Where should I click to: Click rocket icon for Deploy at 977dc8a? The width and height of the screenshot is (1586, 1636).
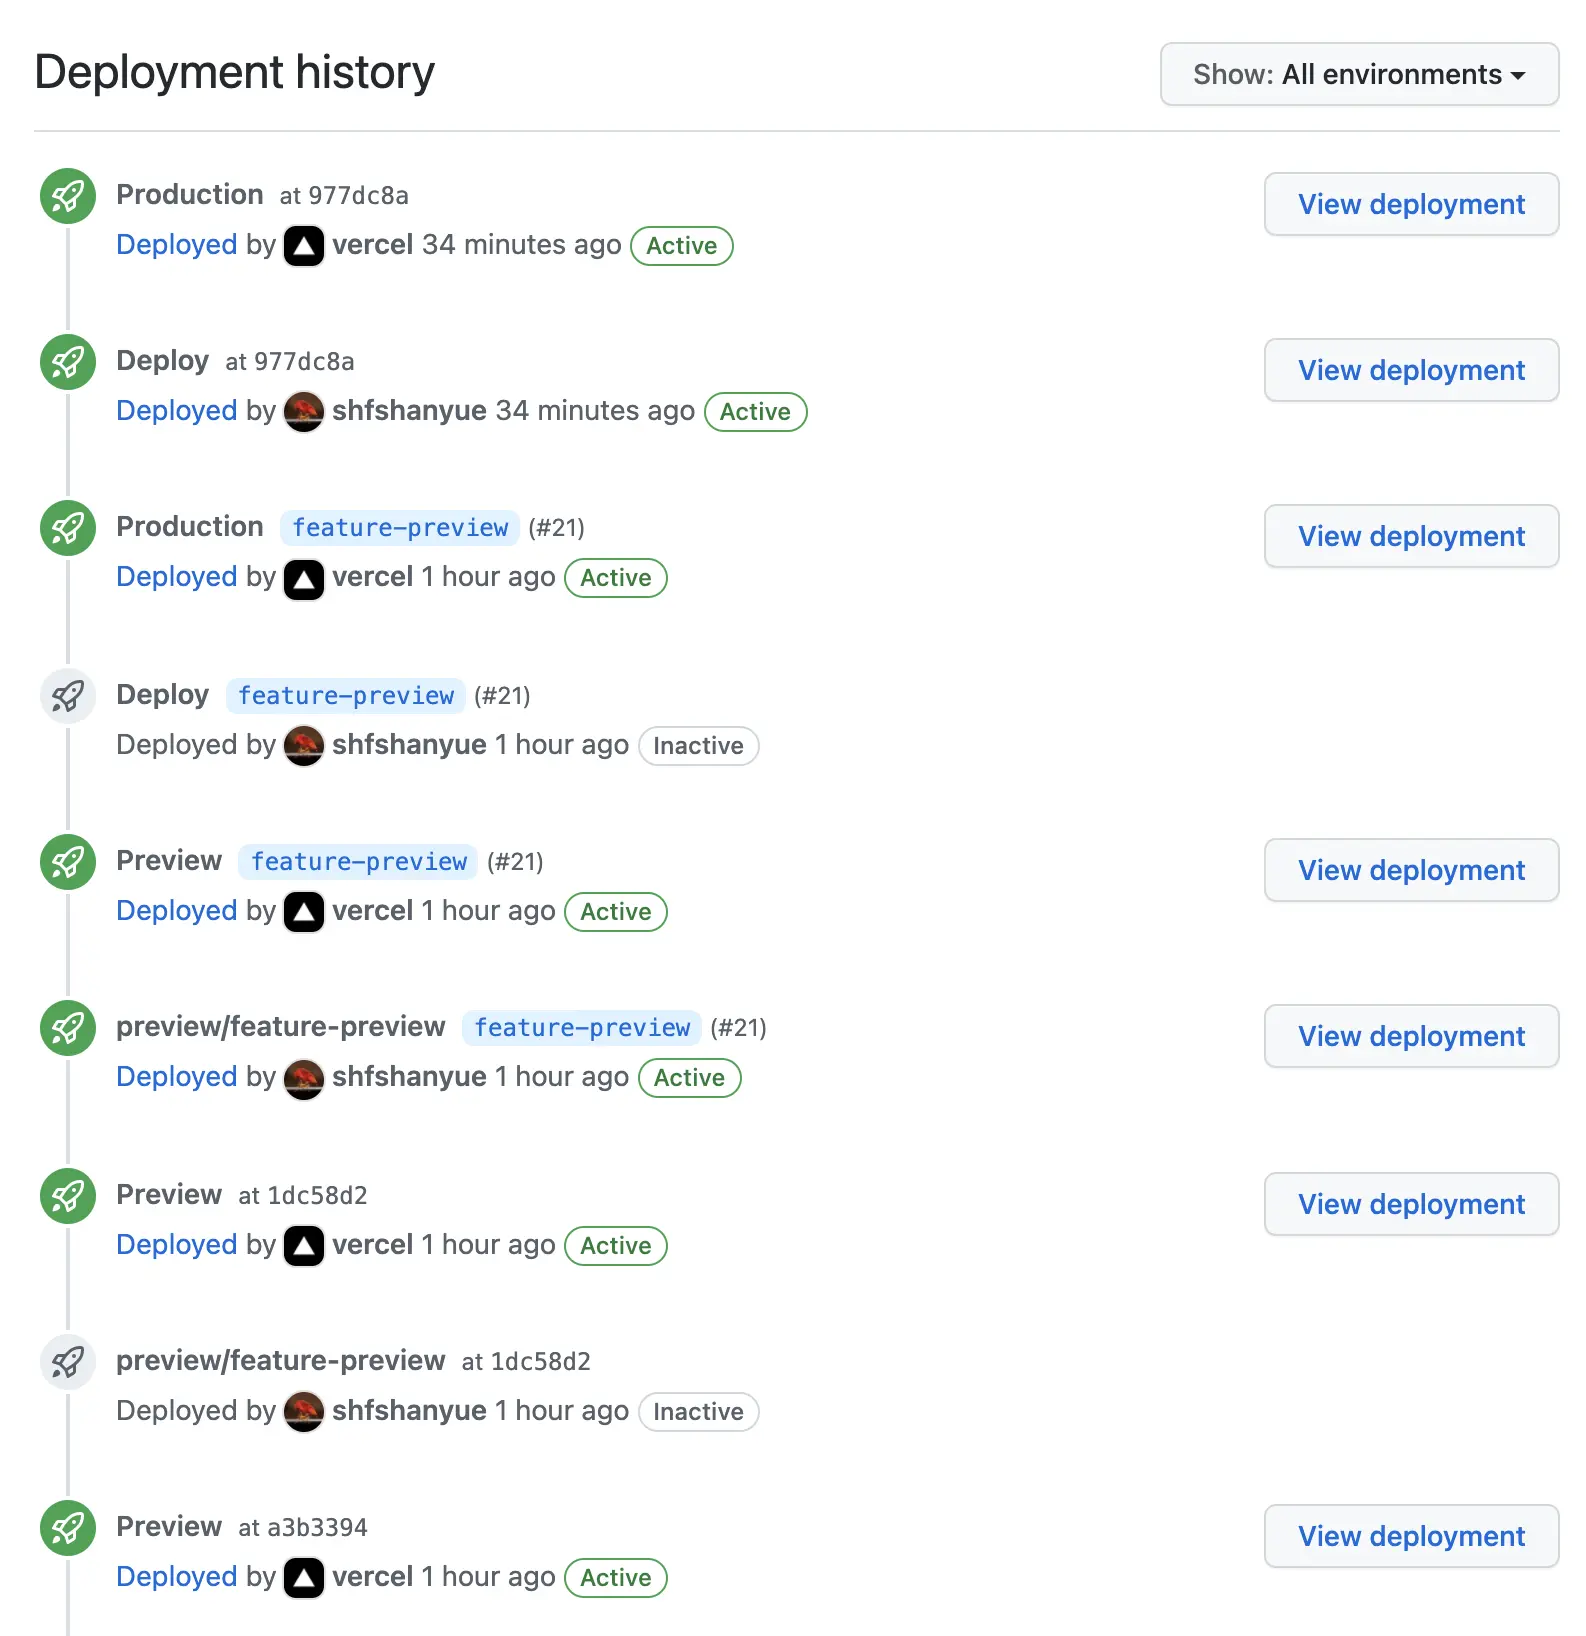(x=68, y=362)
